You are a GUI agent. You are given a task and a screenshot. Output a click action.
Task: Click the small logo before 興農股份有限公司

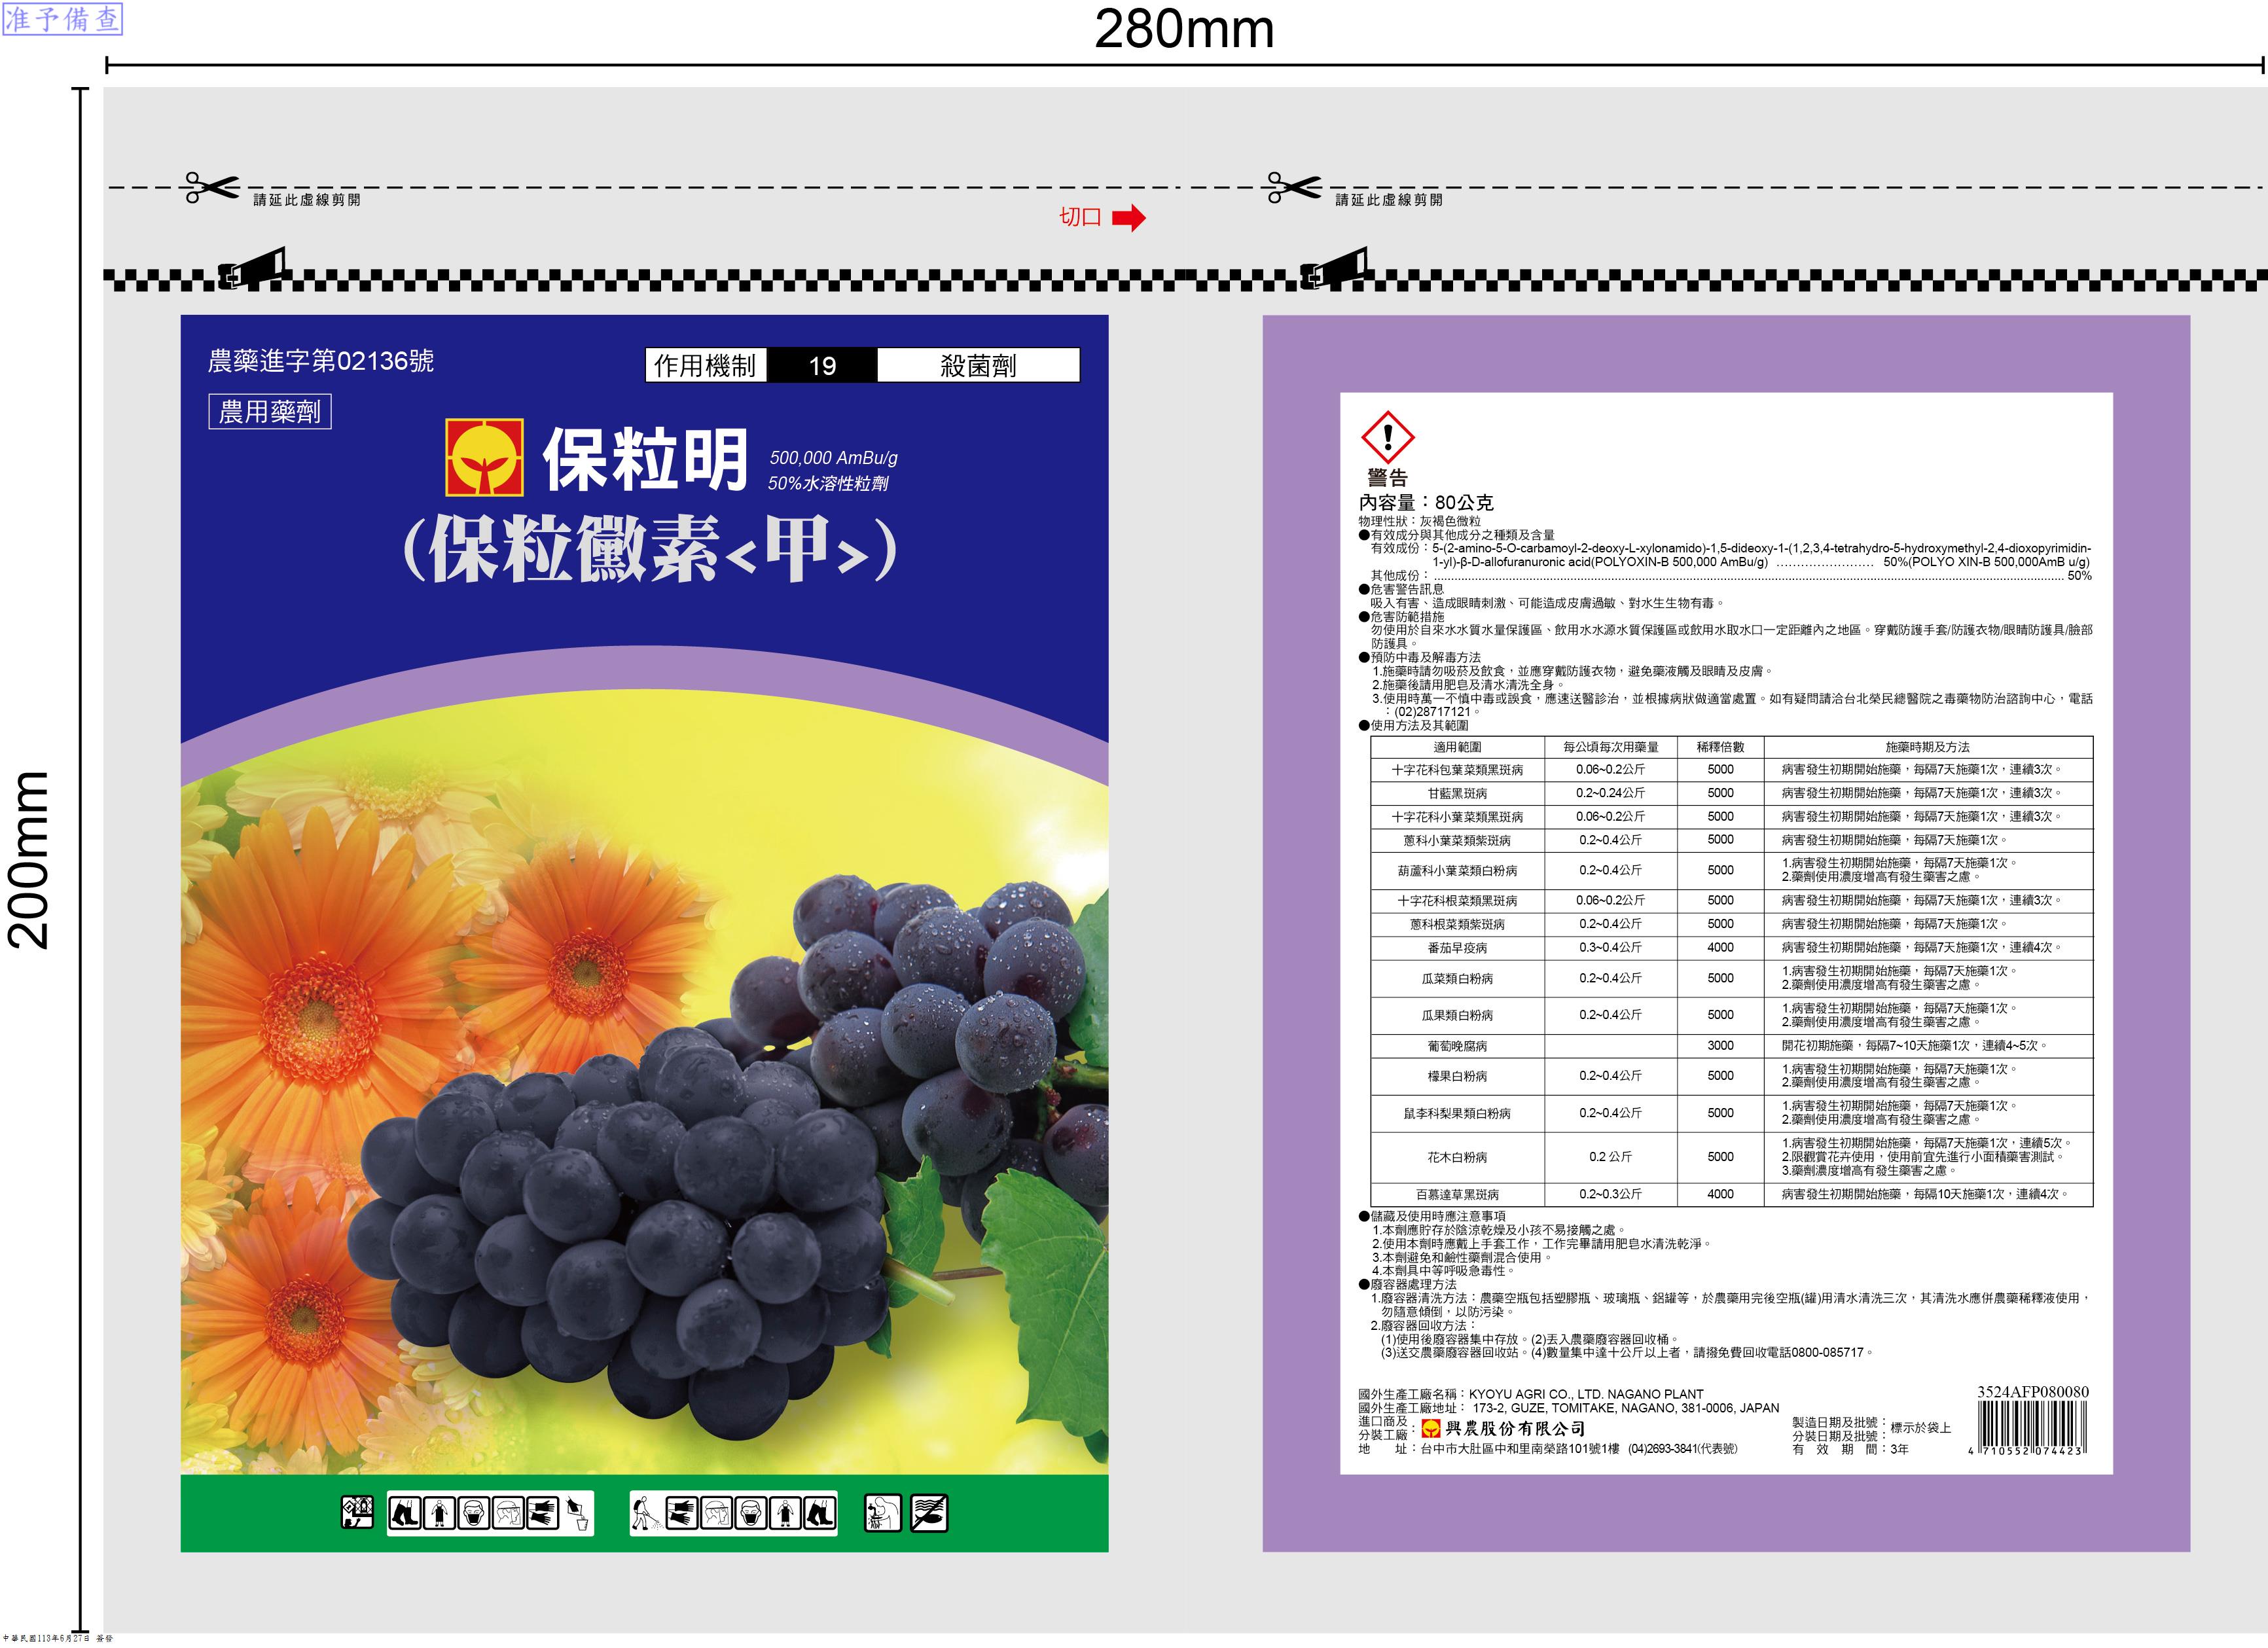point(1431,1429)
